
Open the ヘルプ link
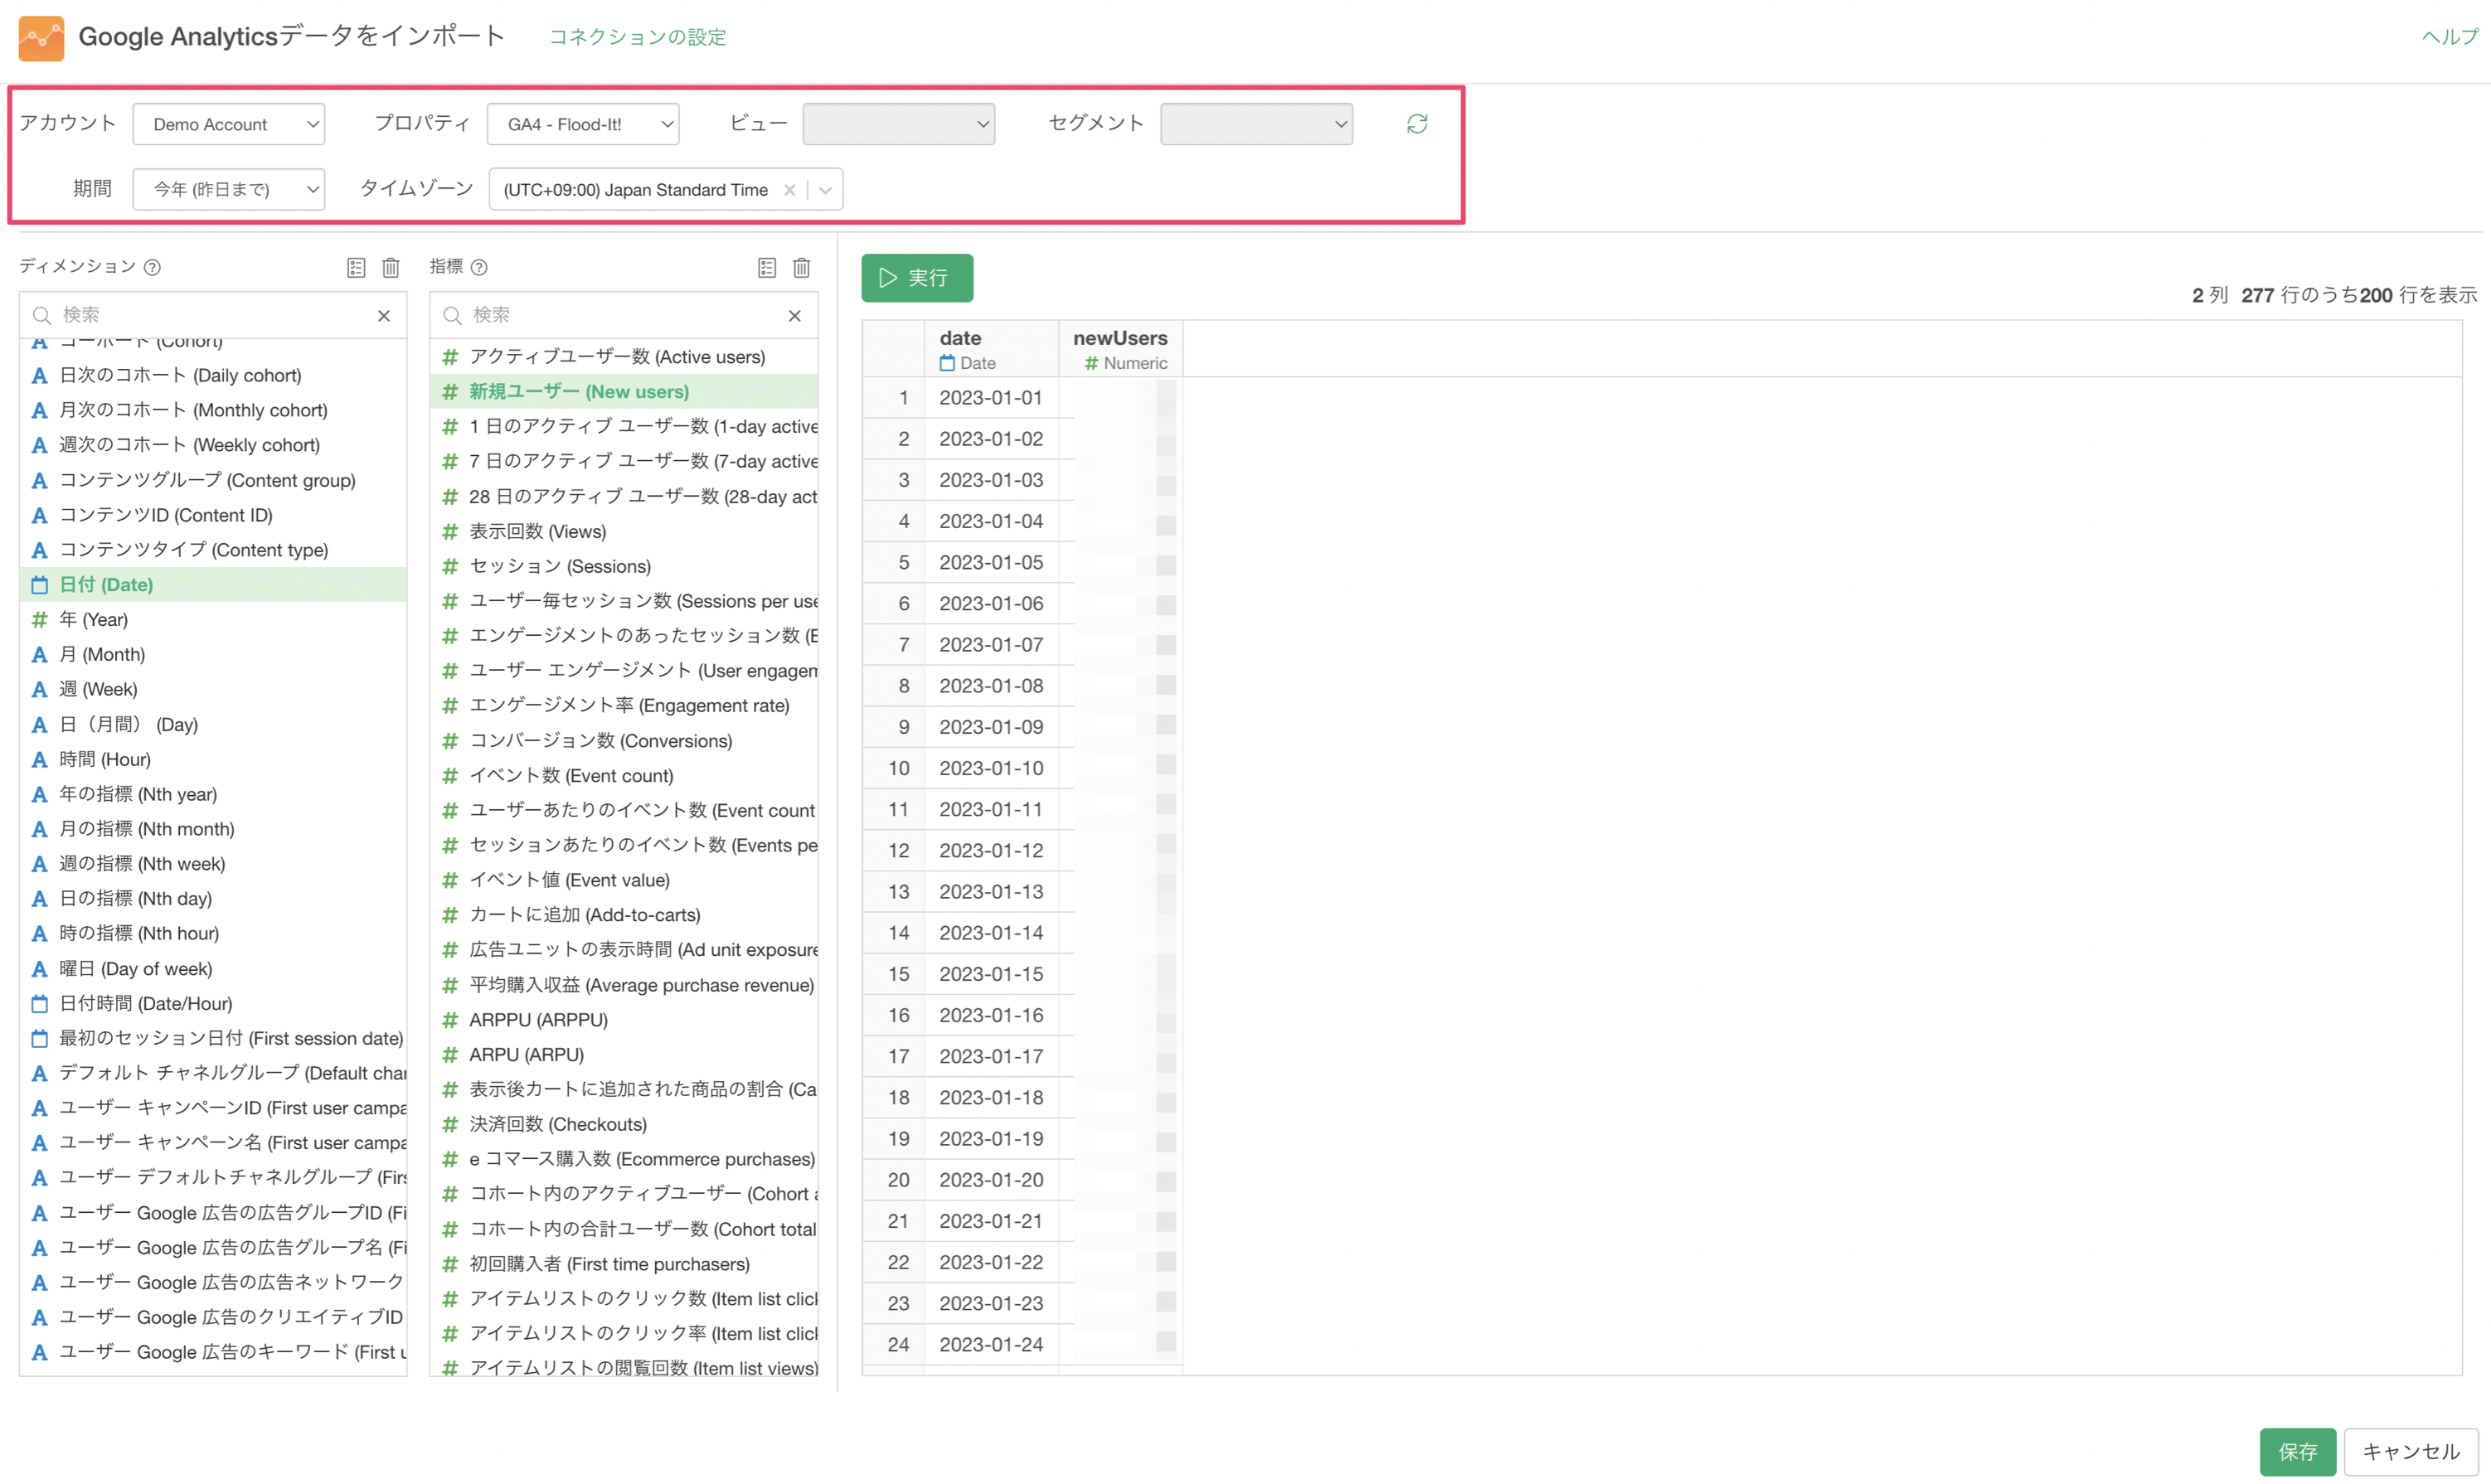point(2450,37)
